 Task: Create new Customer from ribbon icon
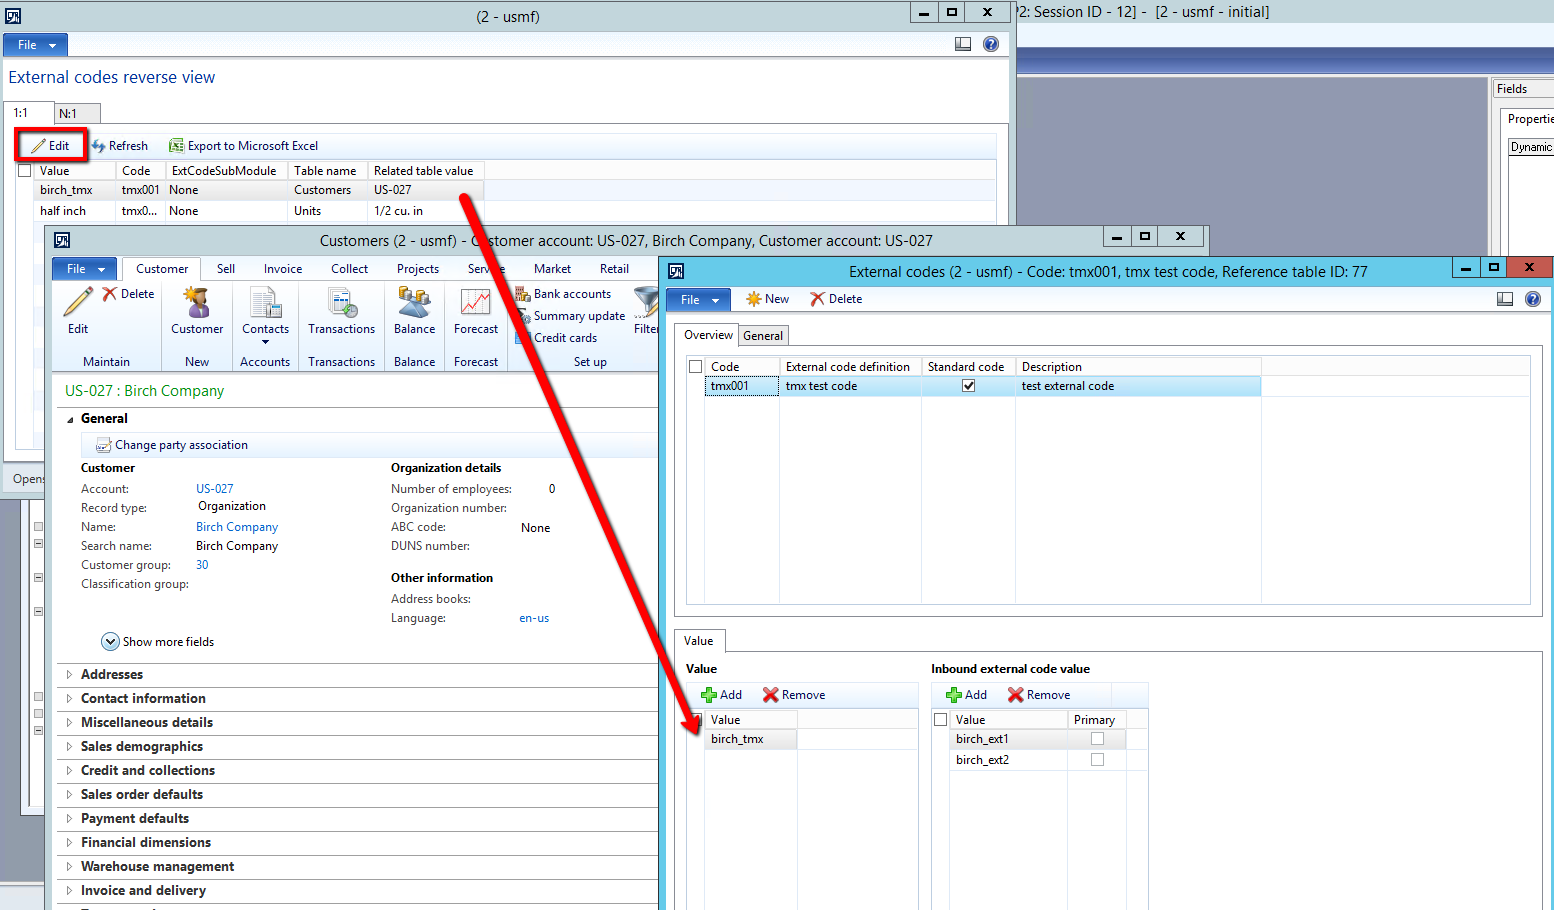point(197,302)
